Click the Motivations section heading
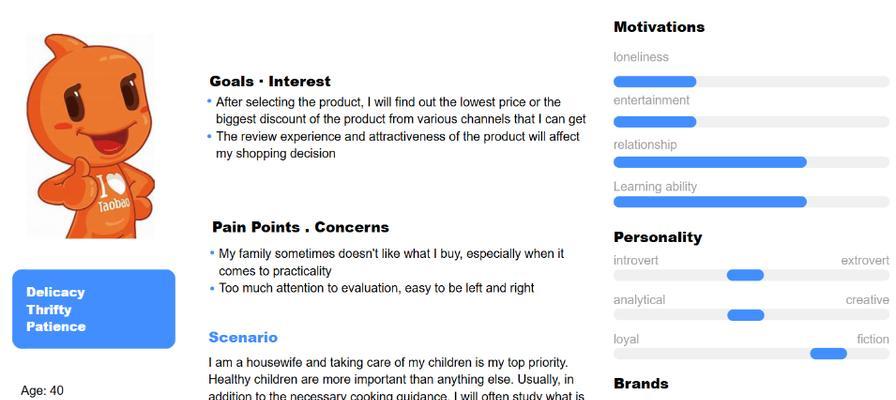The image size is (896, 400). pos(659,27)
